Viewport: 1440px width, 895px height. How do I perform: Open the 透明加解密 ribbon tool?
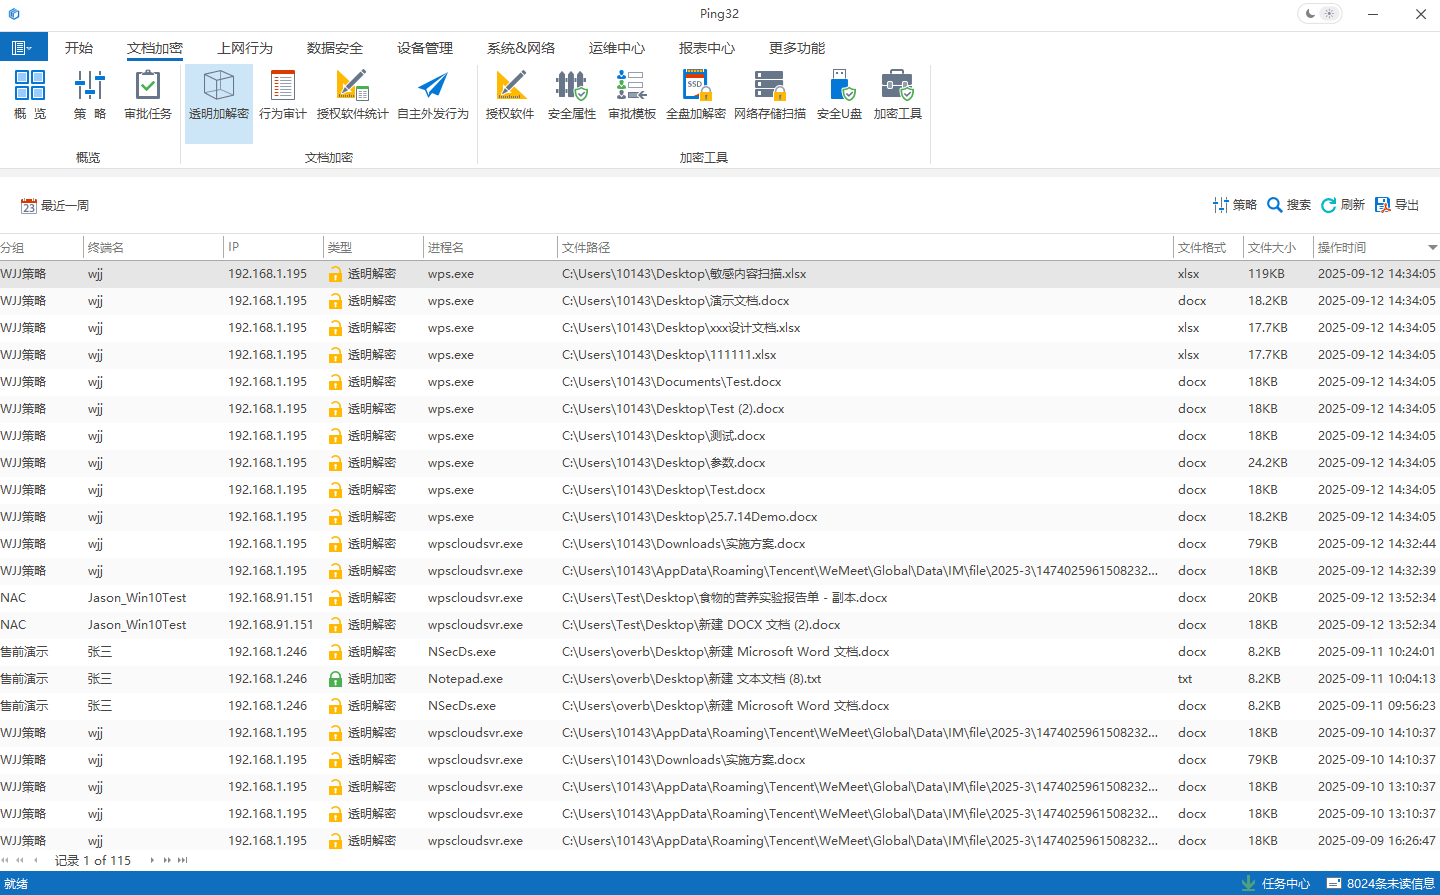coord(218,96)
